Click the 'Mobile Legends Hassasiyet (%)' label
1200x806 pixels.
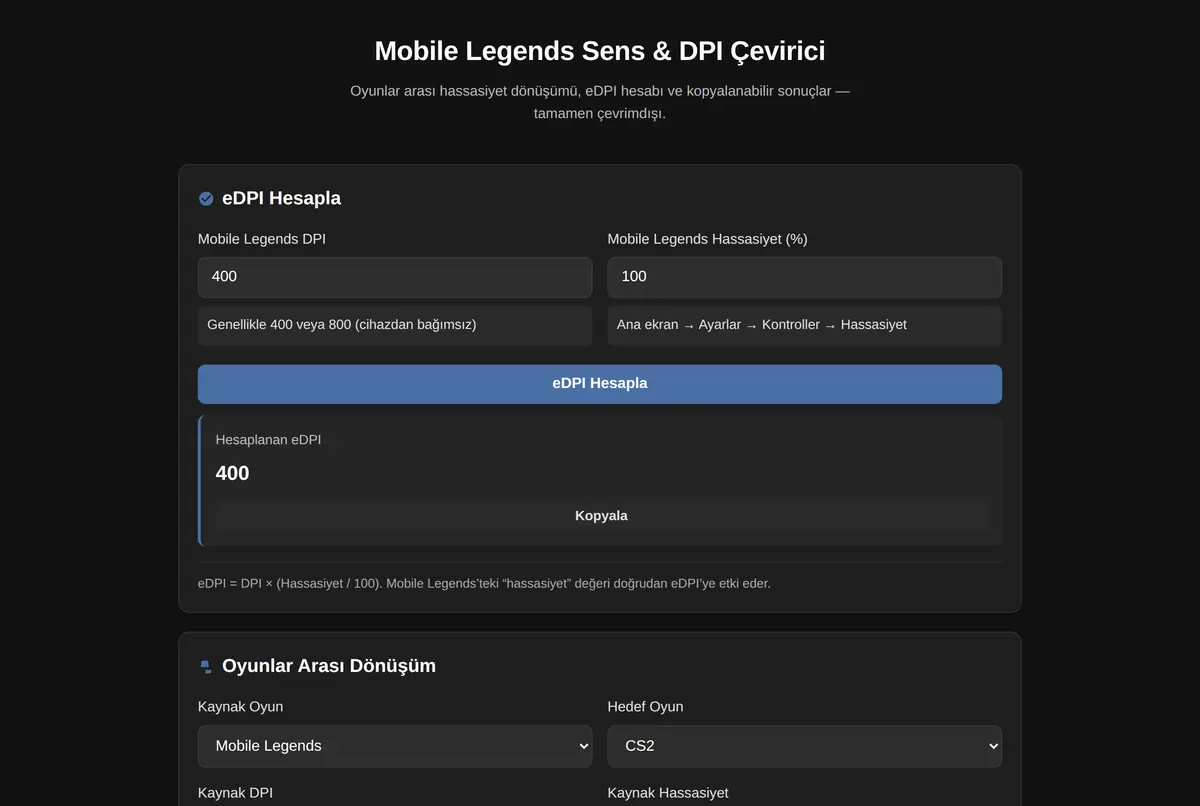point(707,239)
